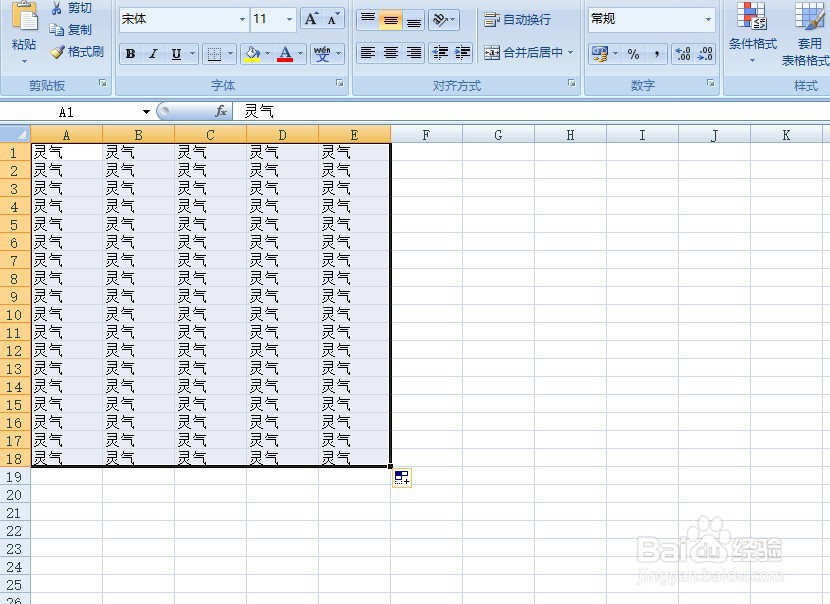Increase font size with large A icon
This screenshot has width=830, height=604.
click(x=311, y=20)
